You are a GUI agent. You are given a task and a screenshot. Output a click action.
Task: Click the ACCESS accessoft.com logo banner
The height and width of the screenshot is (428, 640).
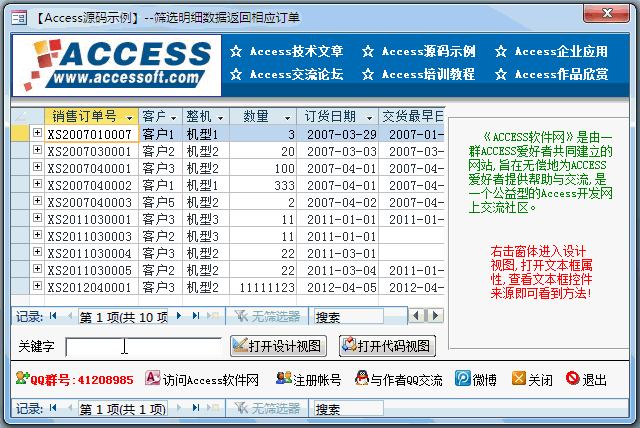pyautogui.click(x=117, y=65)
